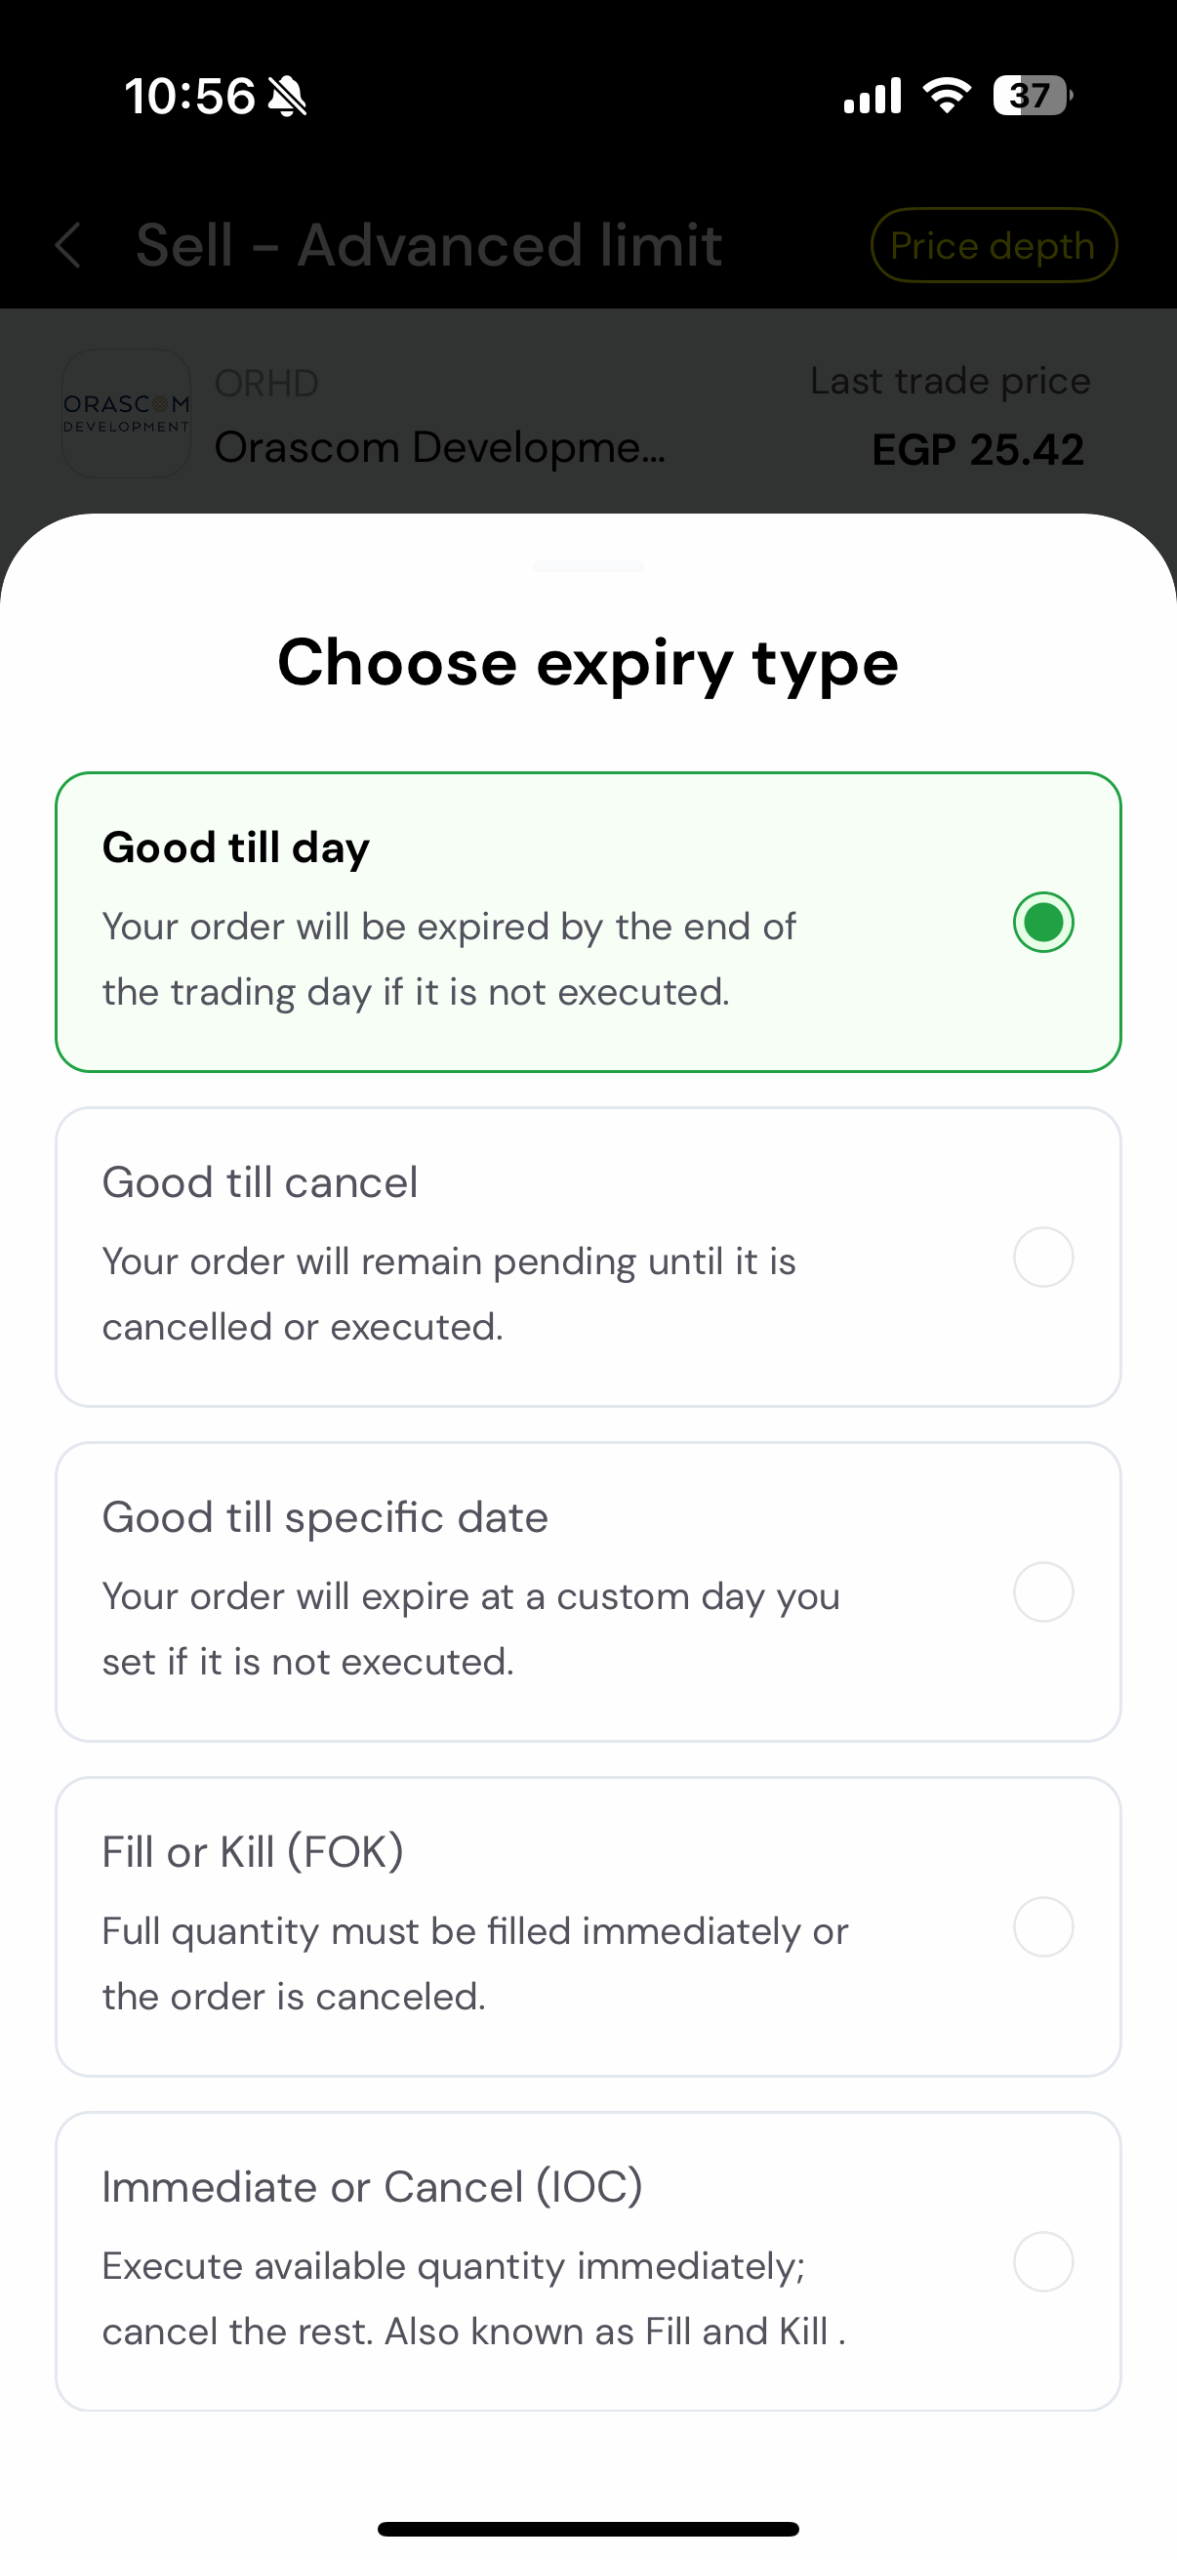The height and width of the screenshot is (2560, 1177).
Task: Tap the home indicator bar
Action: click(x=588, y=2529)
